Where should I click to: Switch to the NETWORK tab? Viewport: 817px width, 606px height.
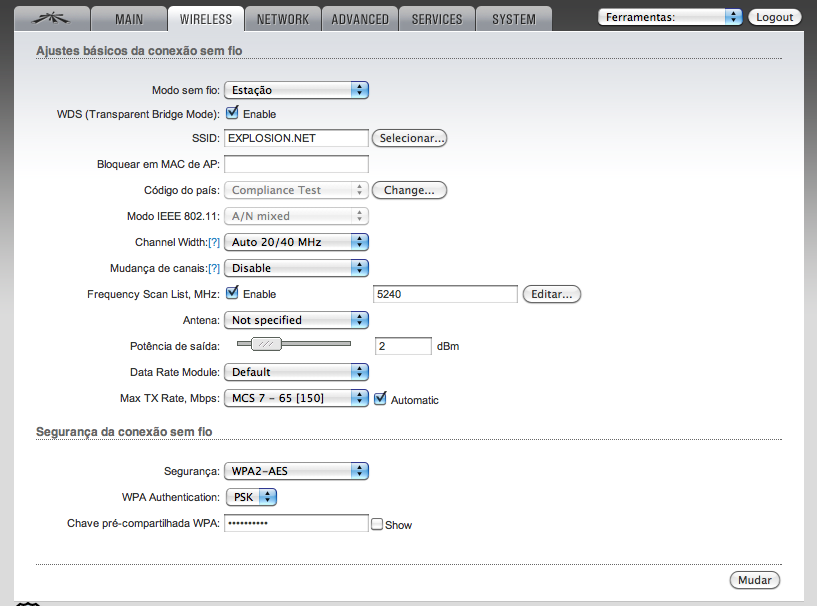click(x=283, y=19)
